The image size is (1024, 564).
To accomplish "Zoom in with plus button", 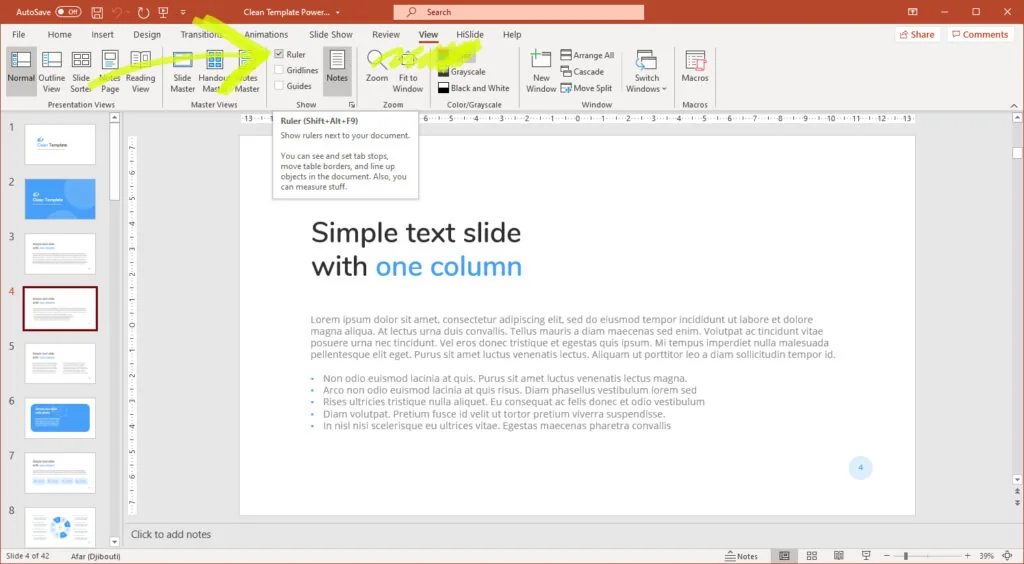I will (x=967, y=556).
